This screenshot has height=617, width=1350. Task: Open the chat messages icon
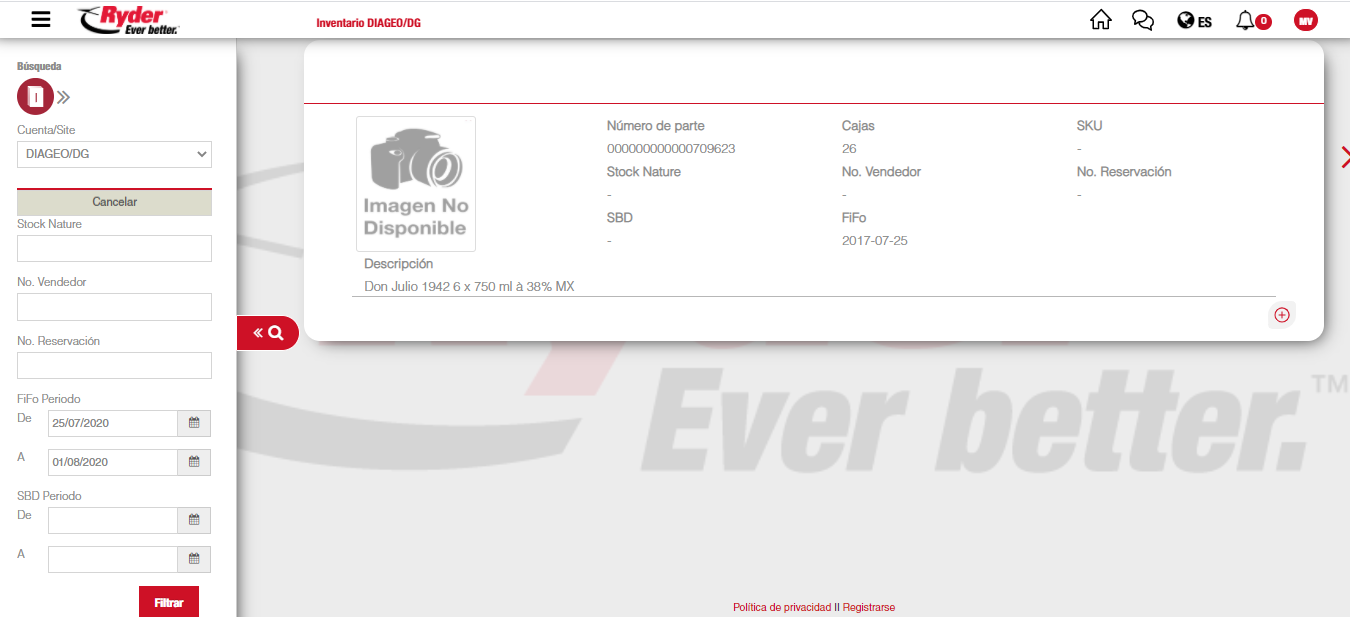1143,20
